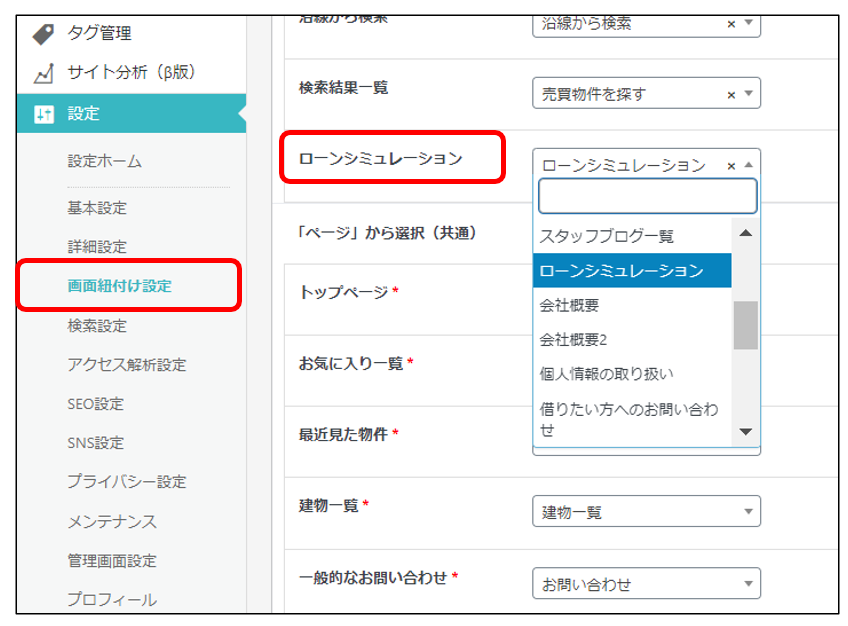848x626 pixels.
Task: Select 借りたい方へのお問い合わせ option
Action: tap(630, 419)
